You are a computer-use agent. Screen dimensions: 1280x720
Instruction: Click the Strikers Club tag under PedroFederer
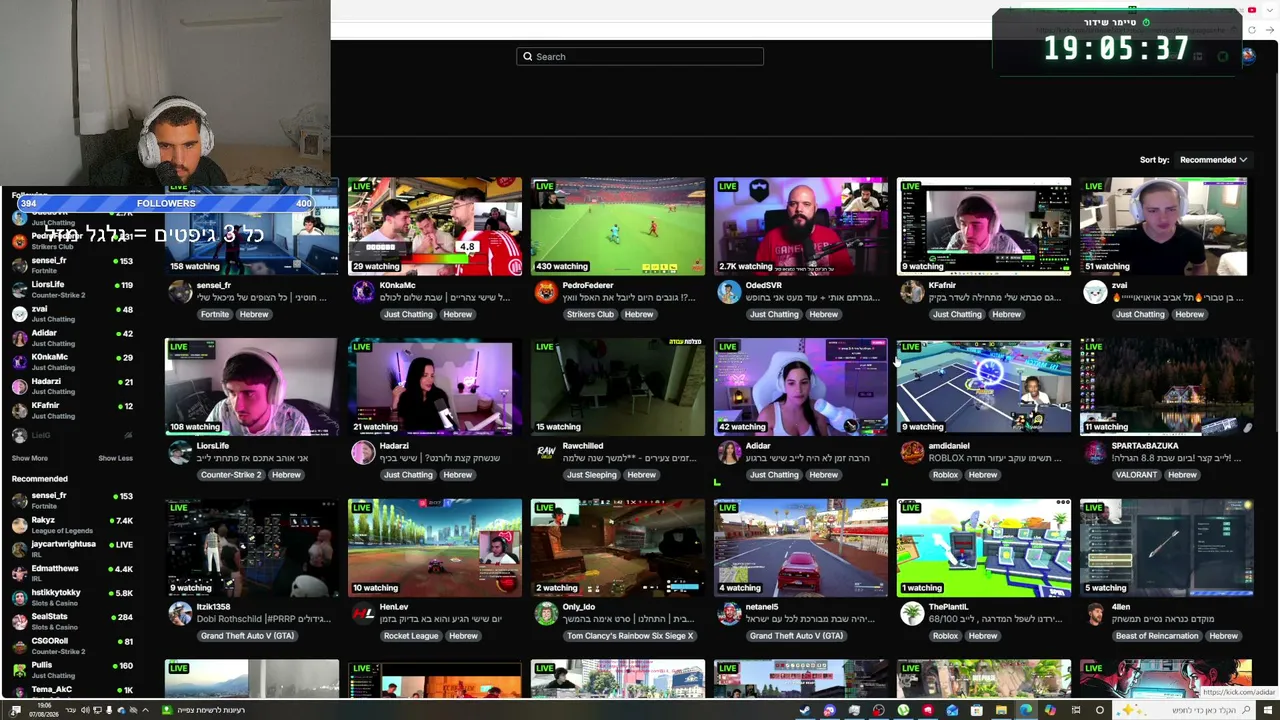click(x=590, y=314)
